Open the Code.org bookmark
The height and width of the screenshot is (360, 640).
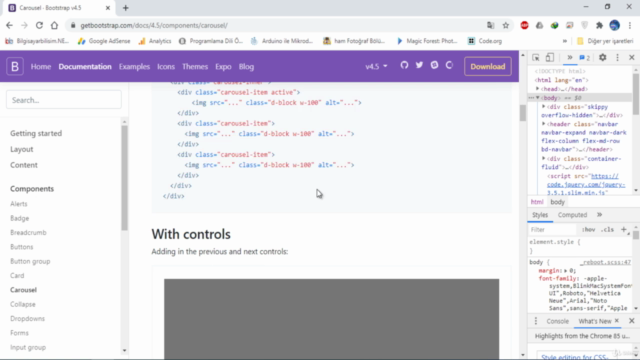pyautogui.click(x=485, y=41)
